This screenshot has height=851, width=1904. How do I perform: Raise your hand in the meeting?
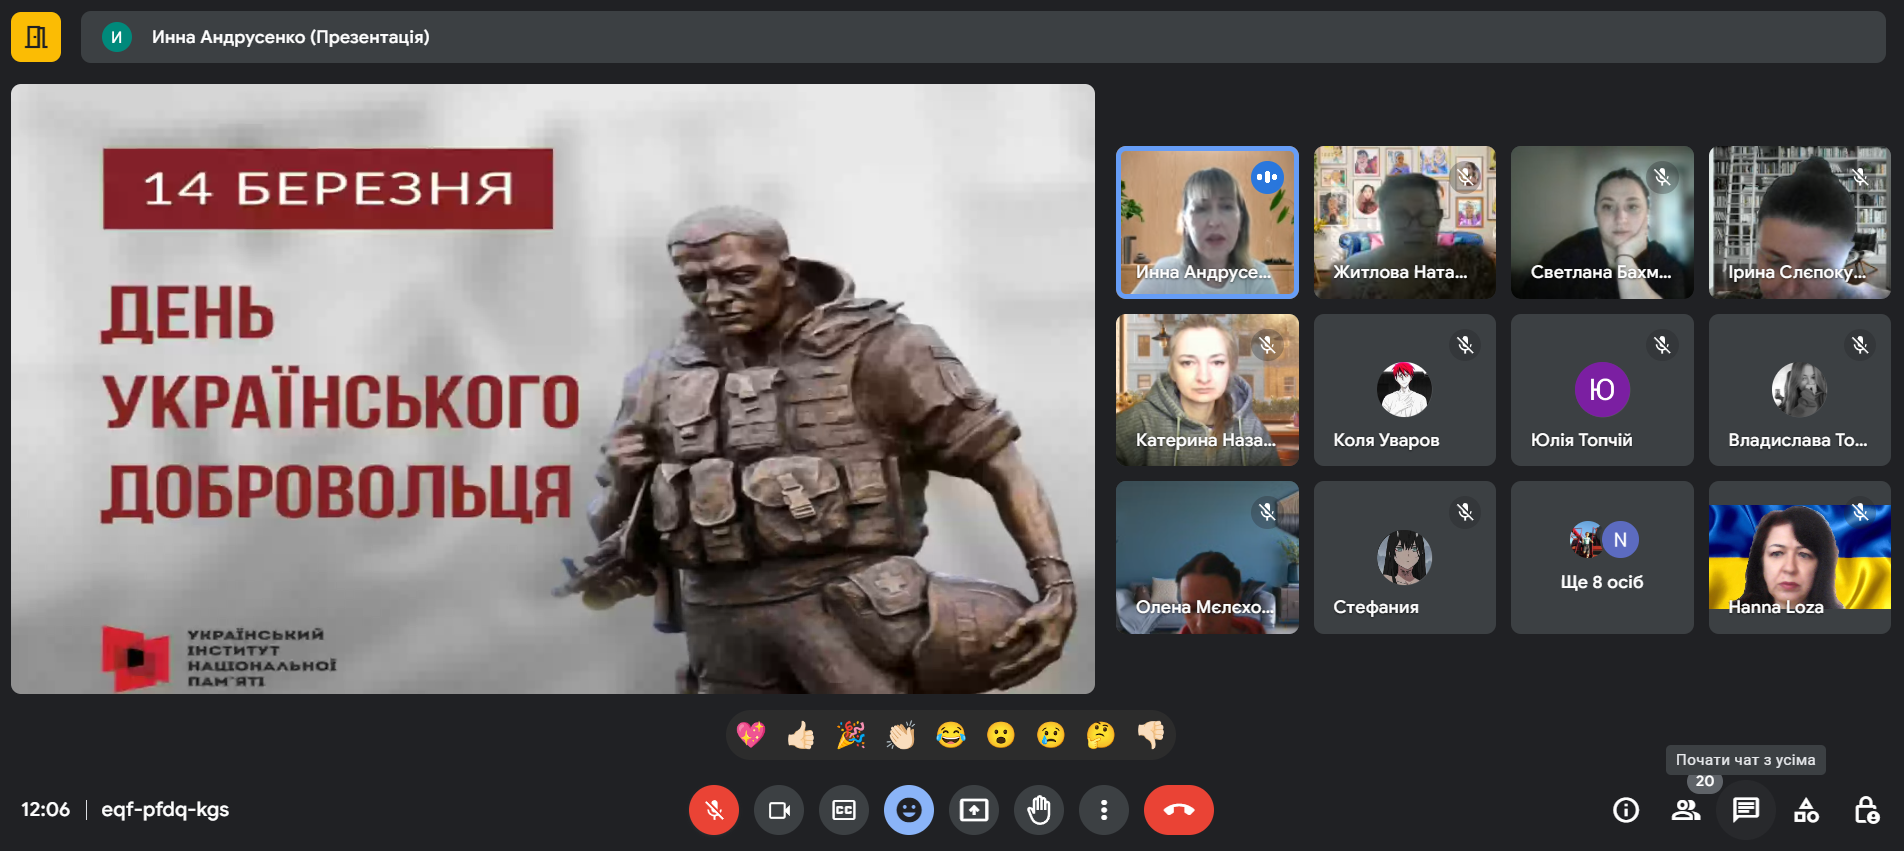[1039, 810]
